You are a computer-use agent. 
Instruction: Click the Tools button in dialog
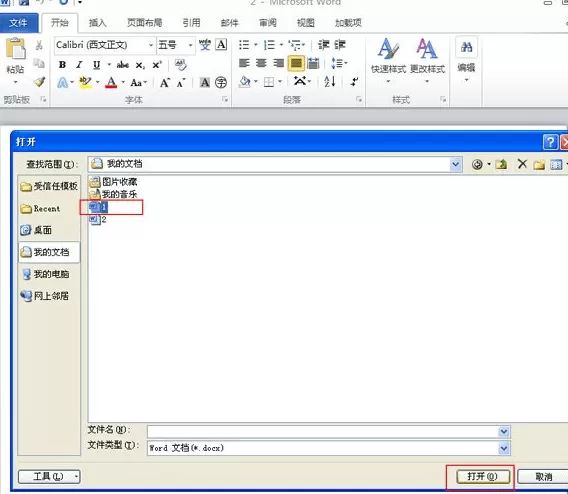tap(49, 477)
